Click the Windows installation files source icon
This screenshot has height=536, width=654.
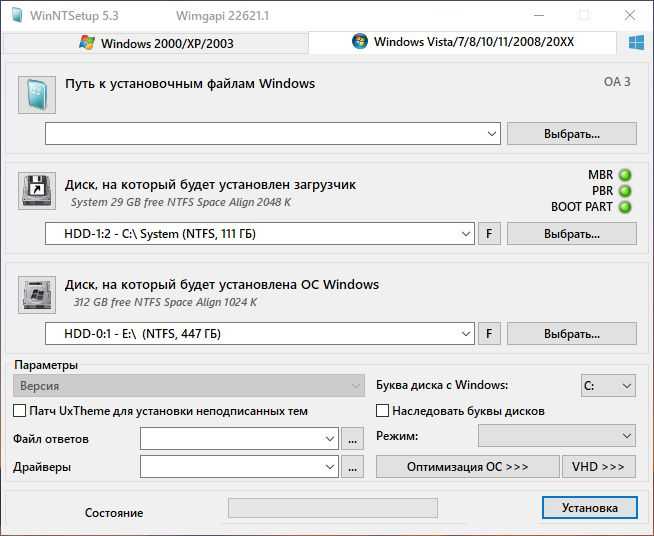[x=37, y=95]
